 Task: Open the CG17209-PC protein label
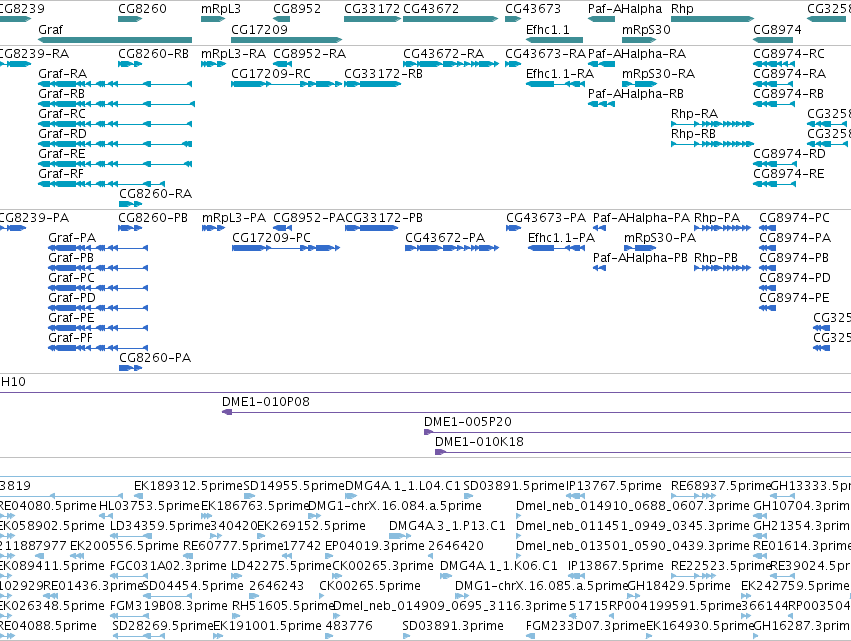271,238
